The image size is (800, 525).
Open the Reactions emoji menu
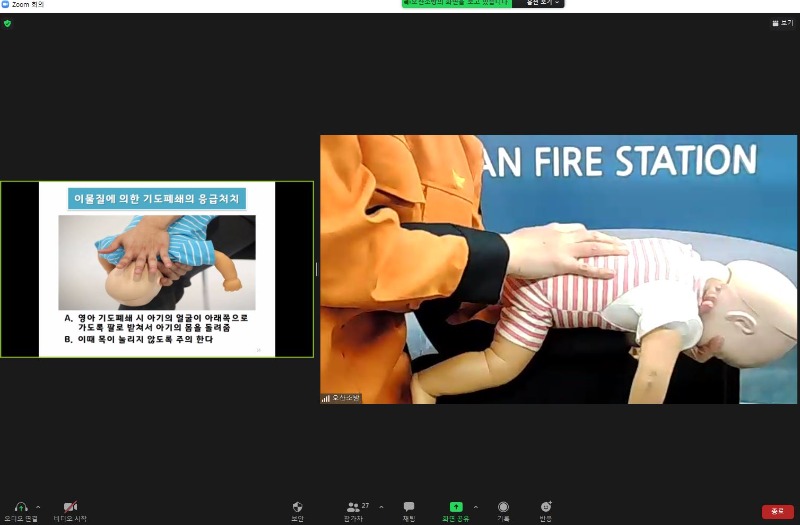[x=546, y=507]
